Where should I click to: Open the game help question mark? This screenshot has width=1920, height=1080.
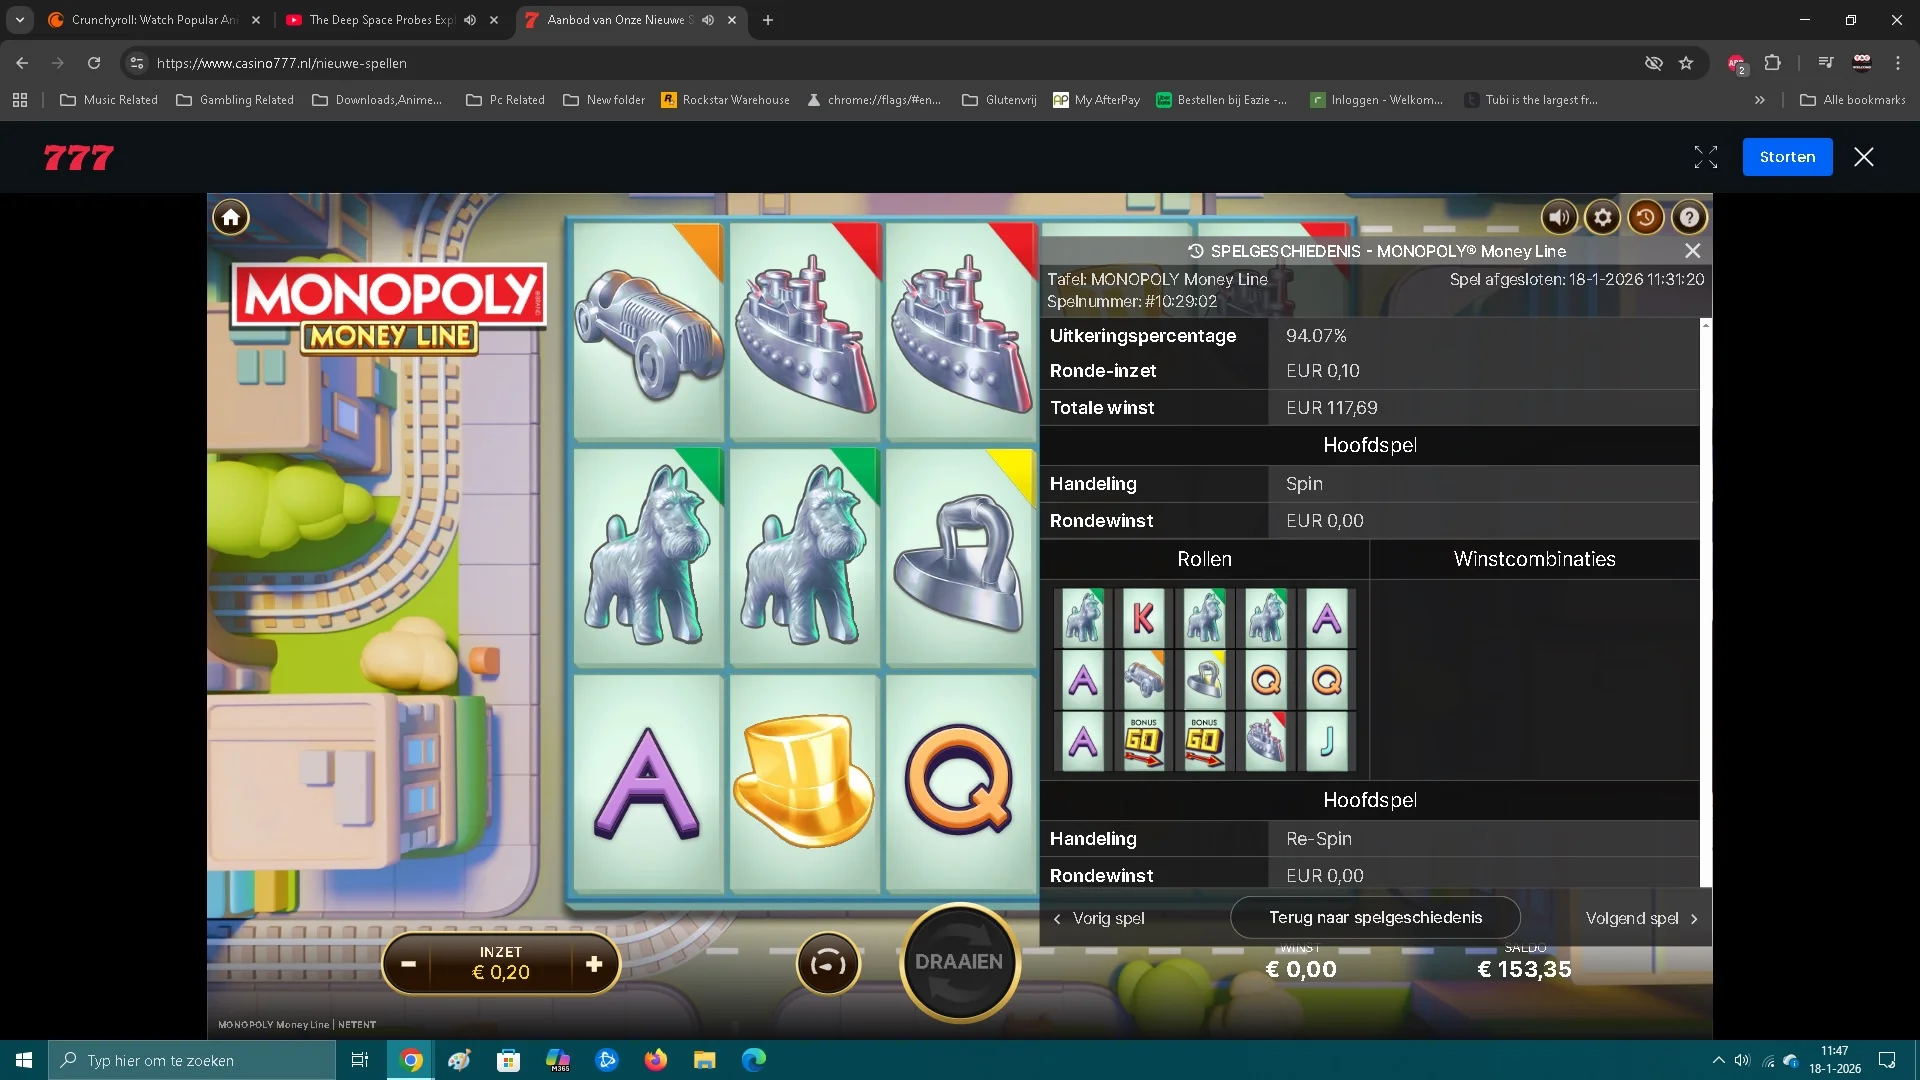click(x=1689, y=217)
